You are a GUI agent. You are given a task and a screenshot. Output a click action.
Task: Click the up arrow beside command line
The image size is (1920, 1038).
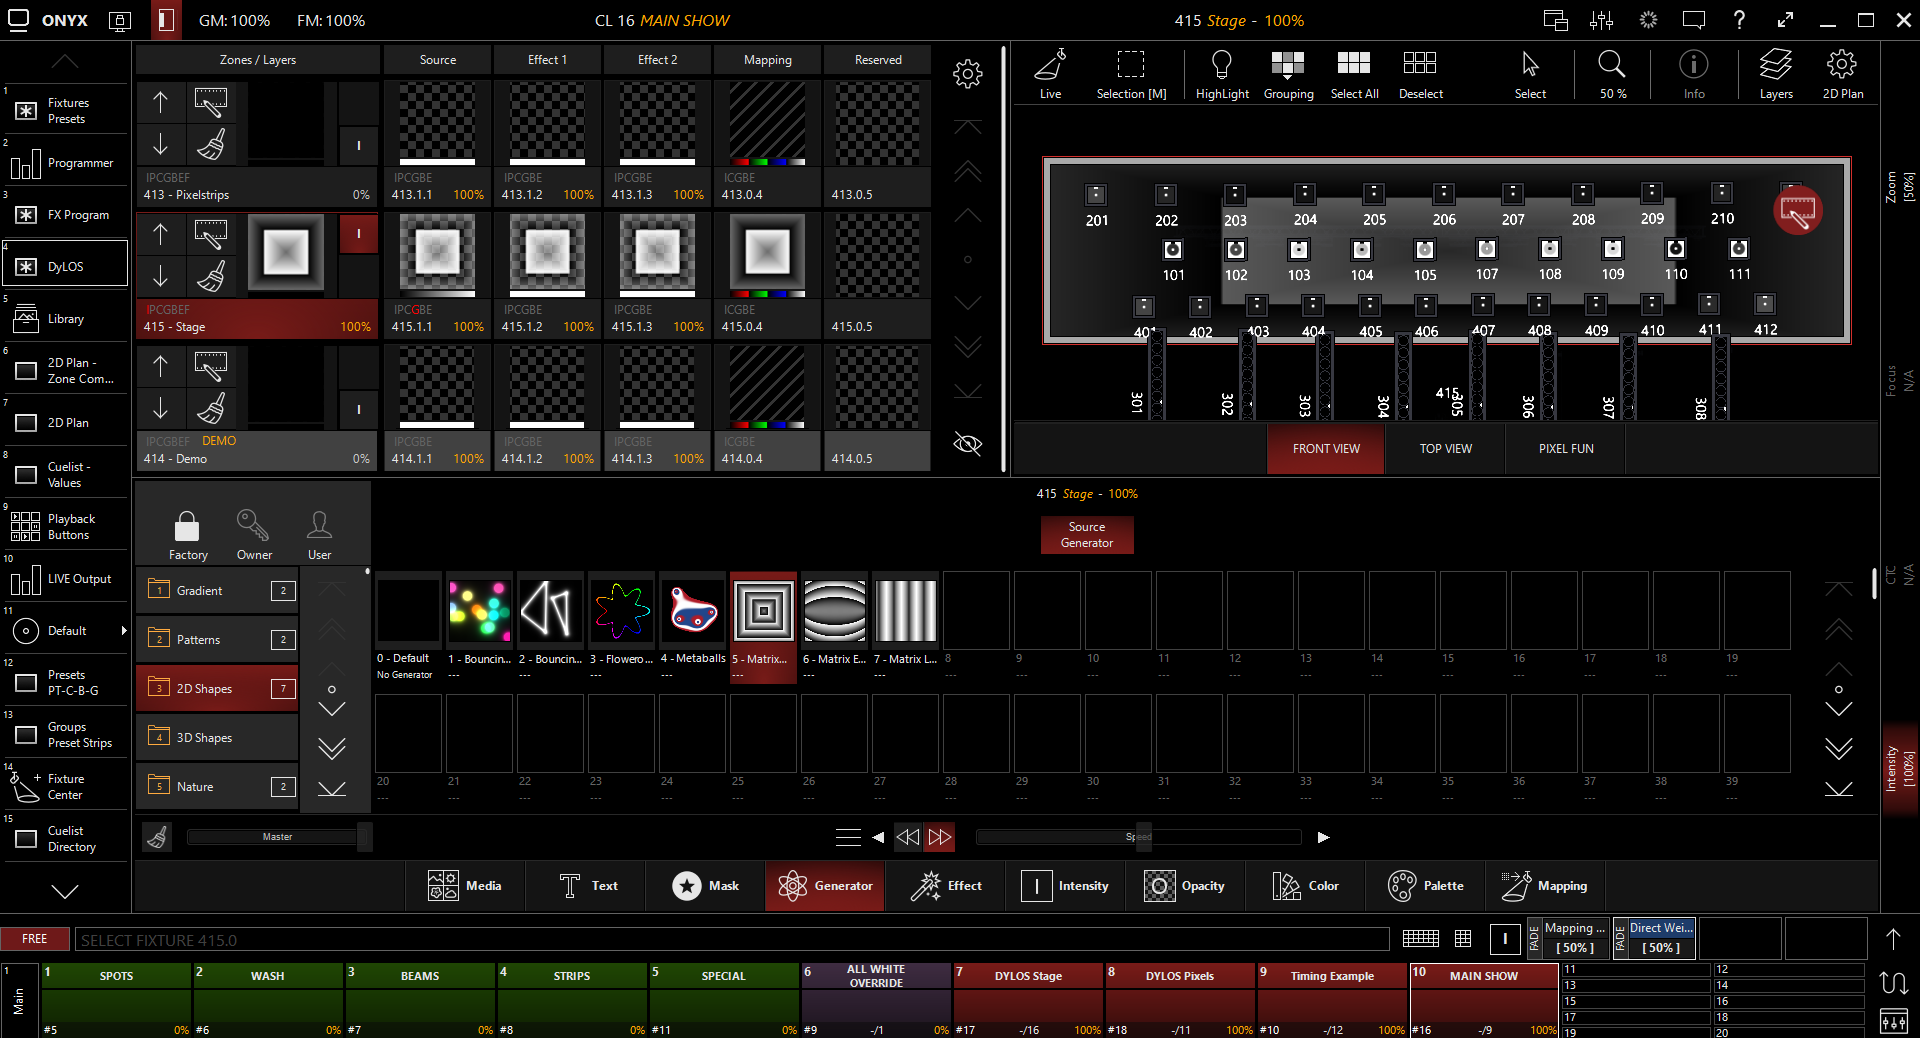pos(1893,938)
